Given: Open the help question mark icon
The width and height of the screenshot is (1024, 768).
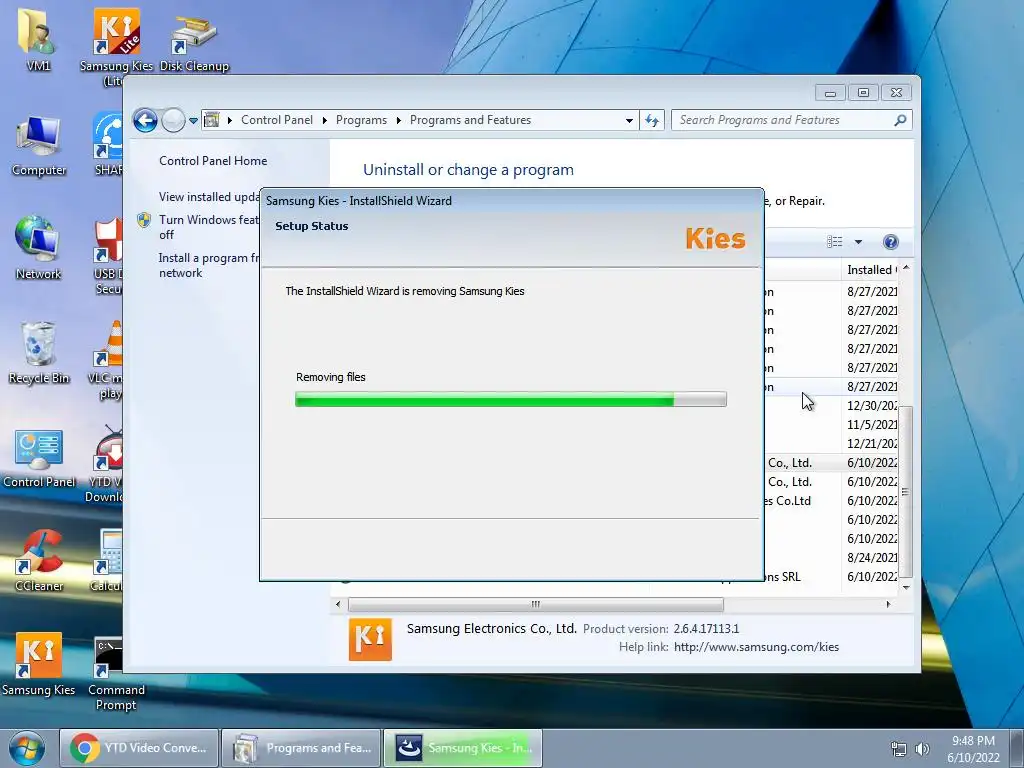Looking at the screenshot, I should (x=890, y=242).
